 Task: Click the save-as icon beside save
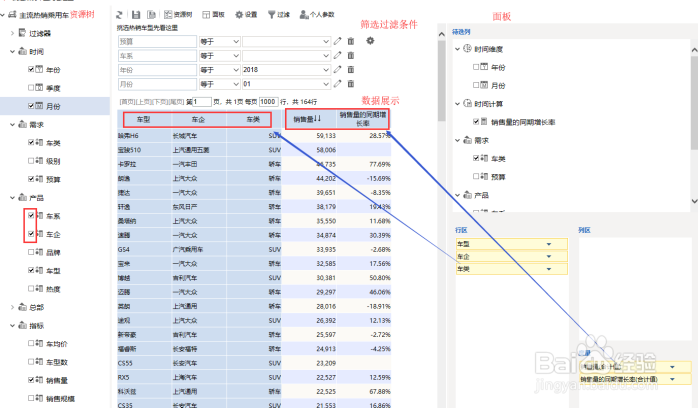pos(151,15)
